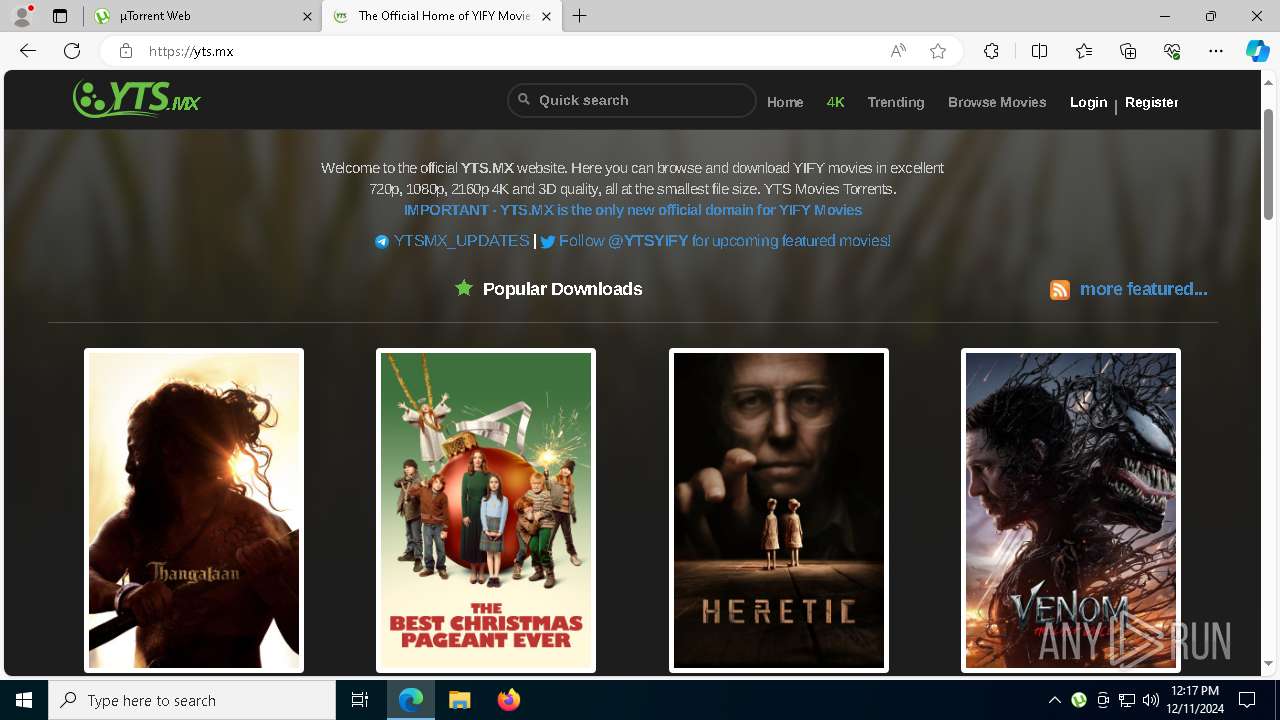Click the IMPORTANT official domain notice

[633, 210]
